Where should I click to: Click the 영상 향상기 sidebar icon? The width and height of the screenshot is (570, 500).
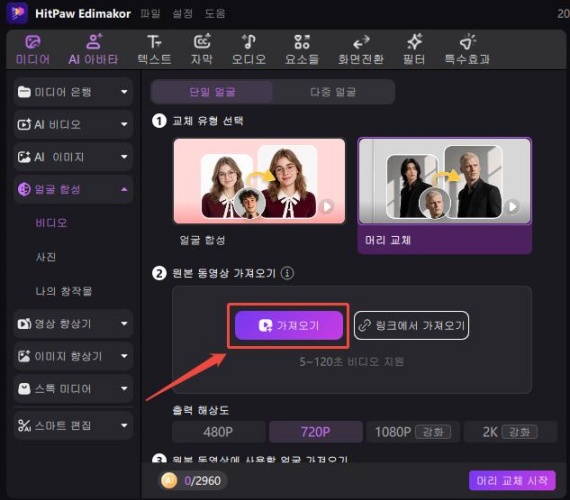(24, 323)
